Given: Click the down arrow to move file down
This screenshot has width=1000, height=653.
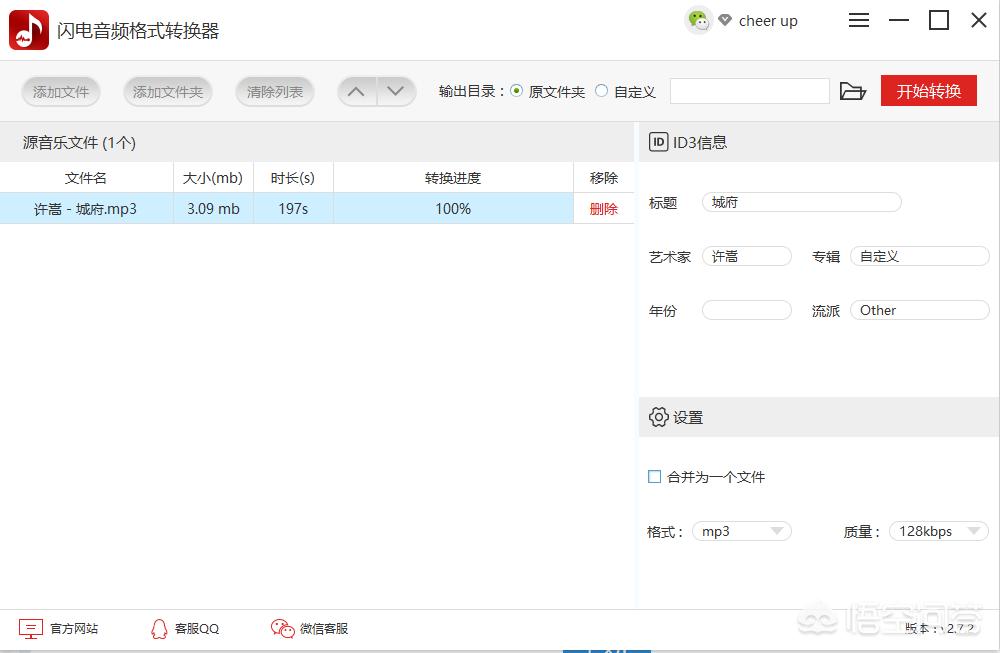Looking at the screenshot, I should click(x=396, y=92).
